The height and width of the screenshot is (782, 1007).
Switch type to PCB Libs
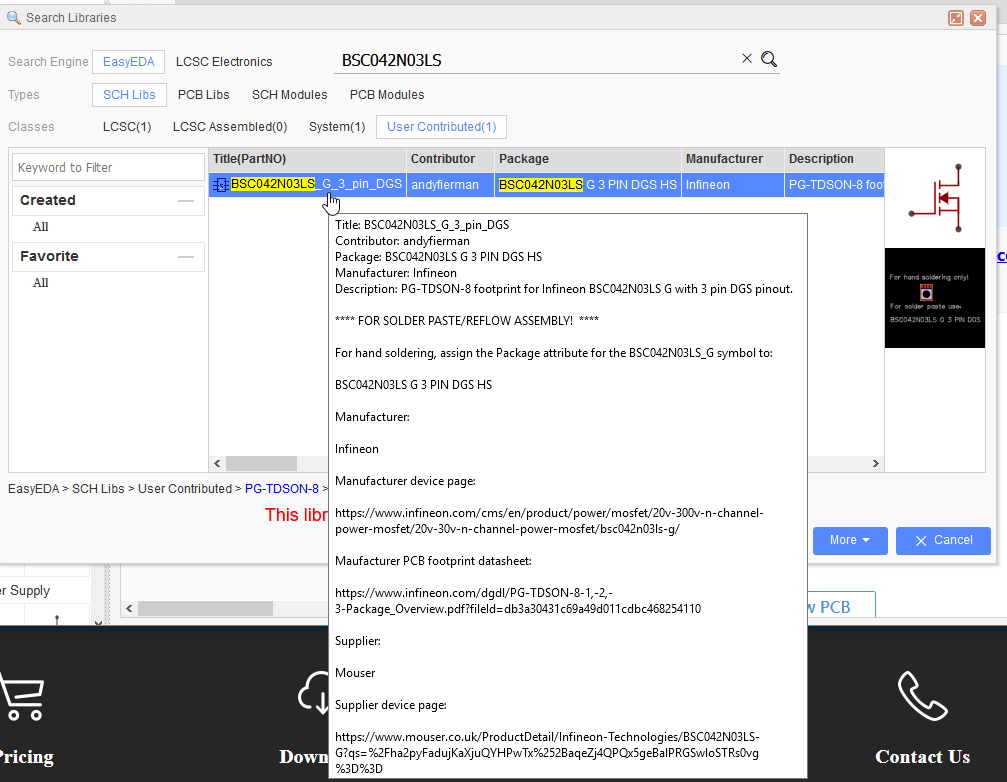point(204,95)
